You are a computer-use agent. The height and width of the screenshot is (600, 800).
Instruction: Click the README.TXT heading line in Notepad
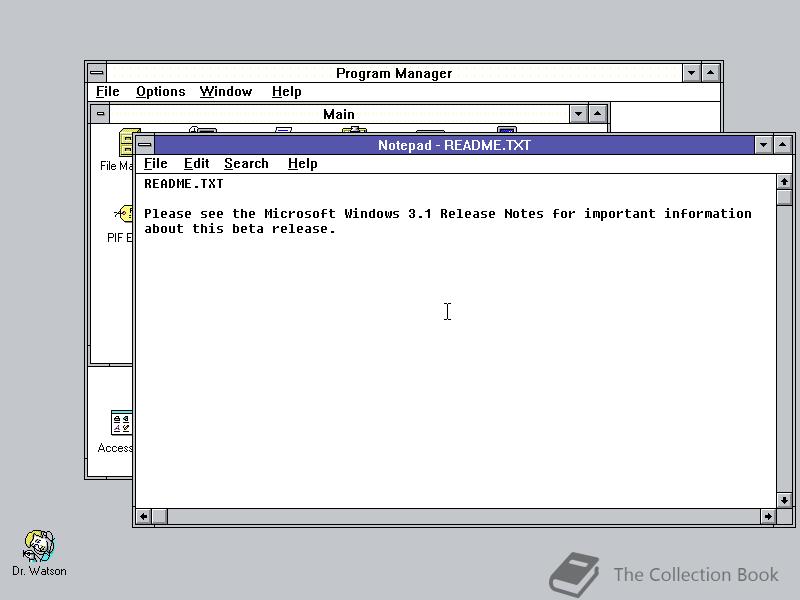[184, 184]
